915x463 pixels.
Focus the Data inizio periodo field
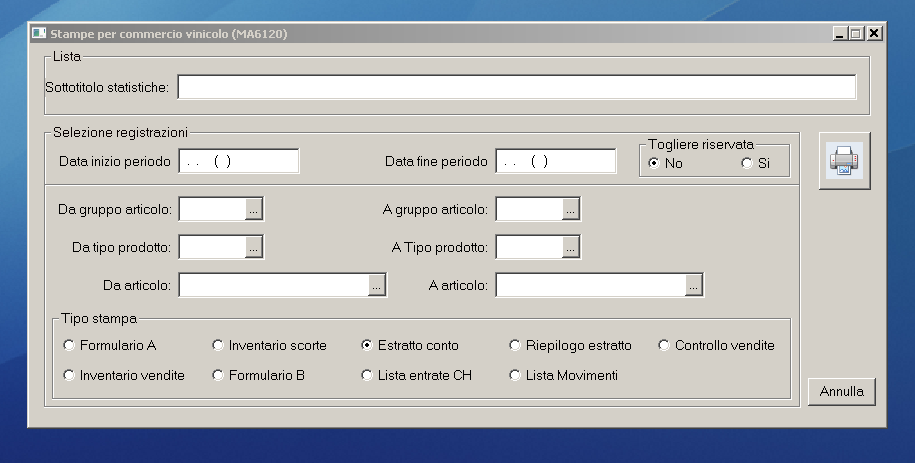(x=238, y=161)
